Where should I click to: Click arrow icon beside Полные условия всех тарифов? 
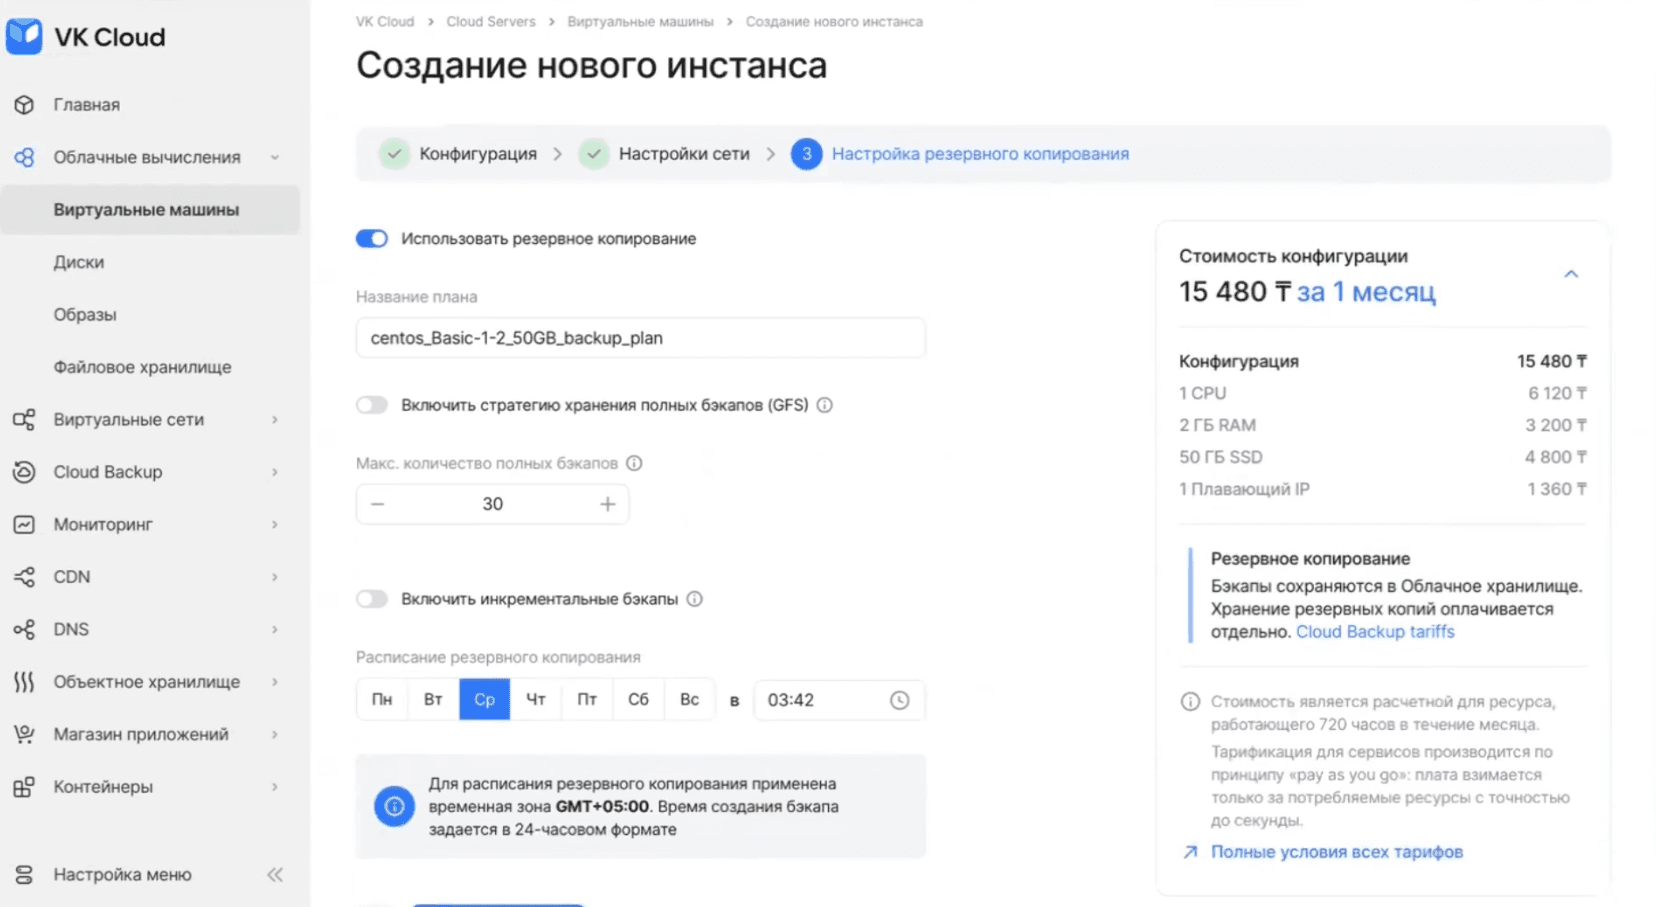[x=1190, y=852]
